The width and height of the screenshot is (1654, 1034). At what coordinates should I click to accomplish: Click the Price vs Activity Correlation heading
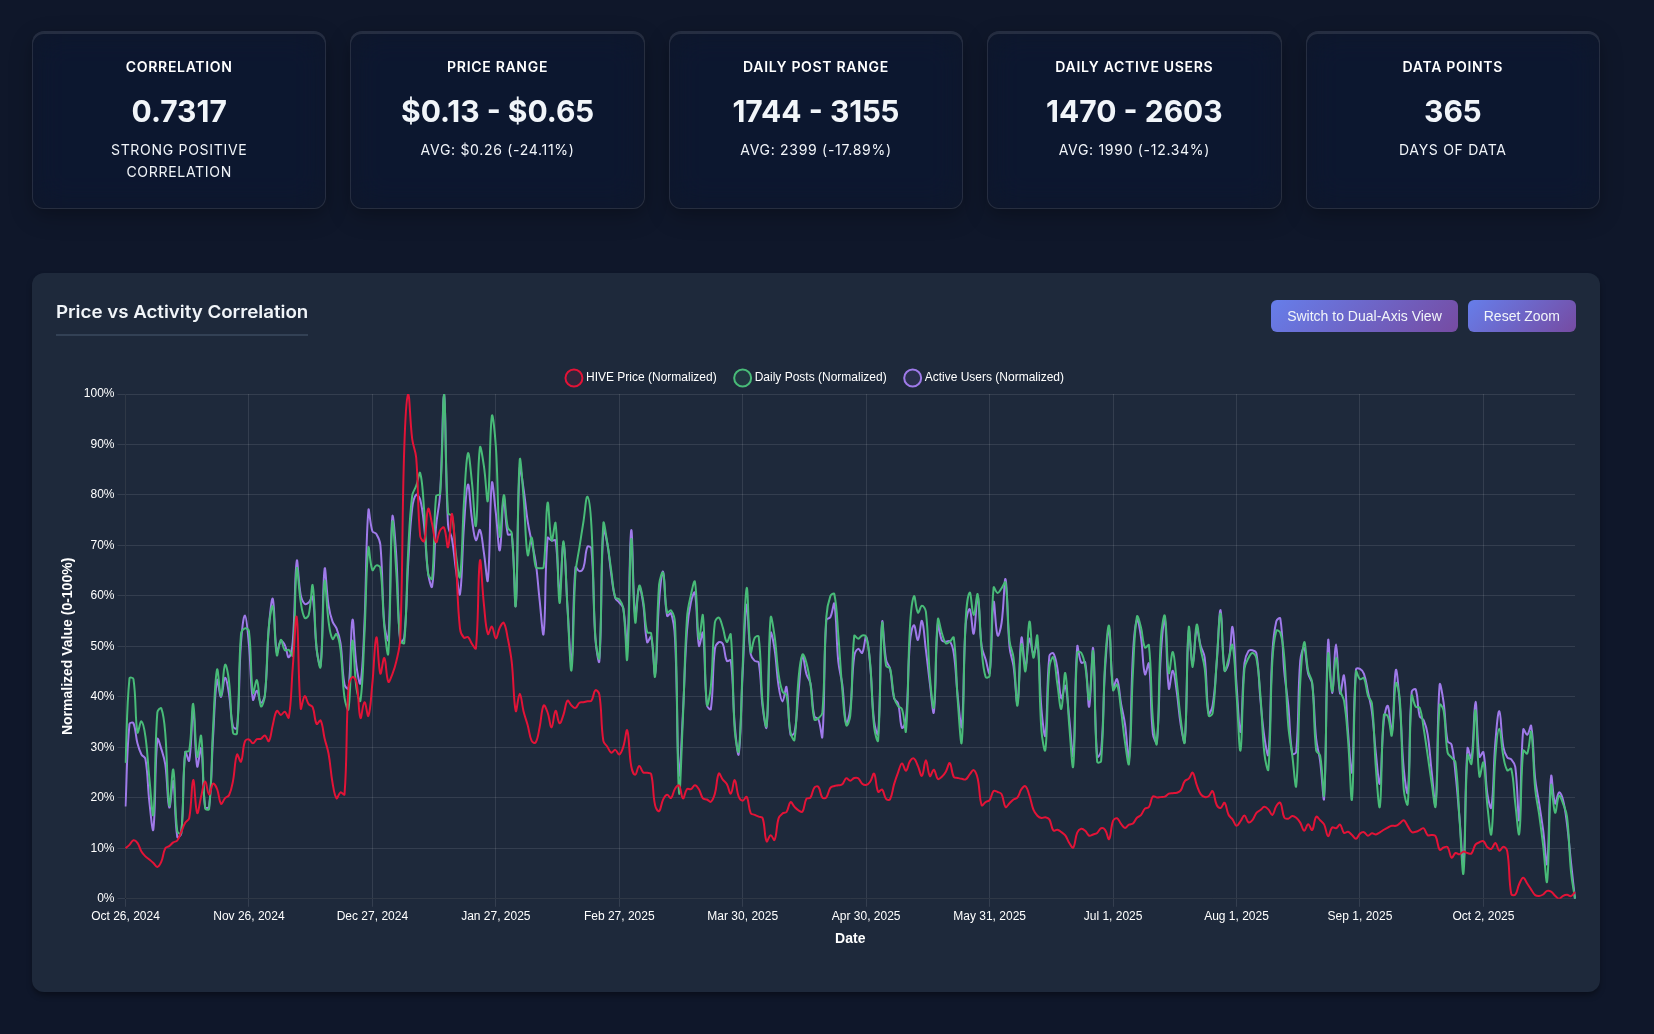point(182,312)
